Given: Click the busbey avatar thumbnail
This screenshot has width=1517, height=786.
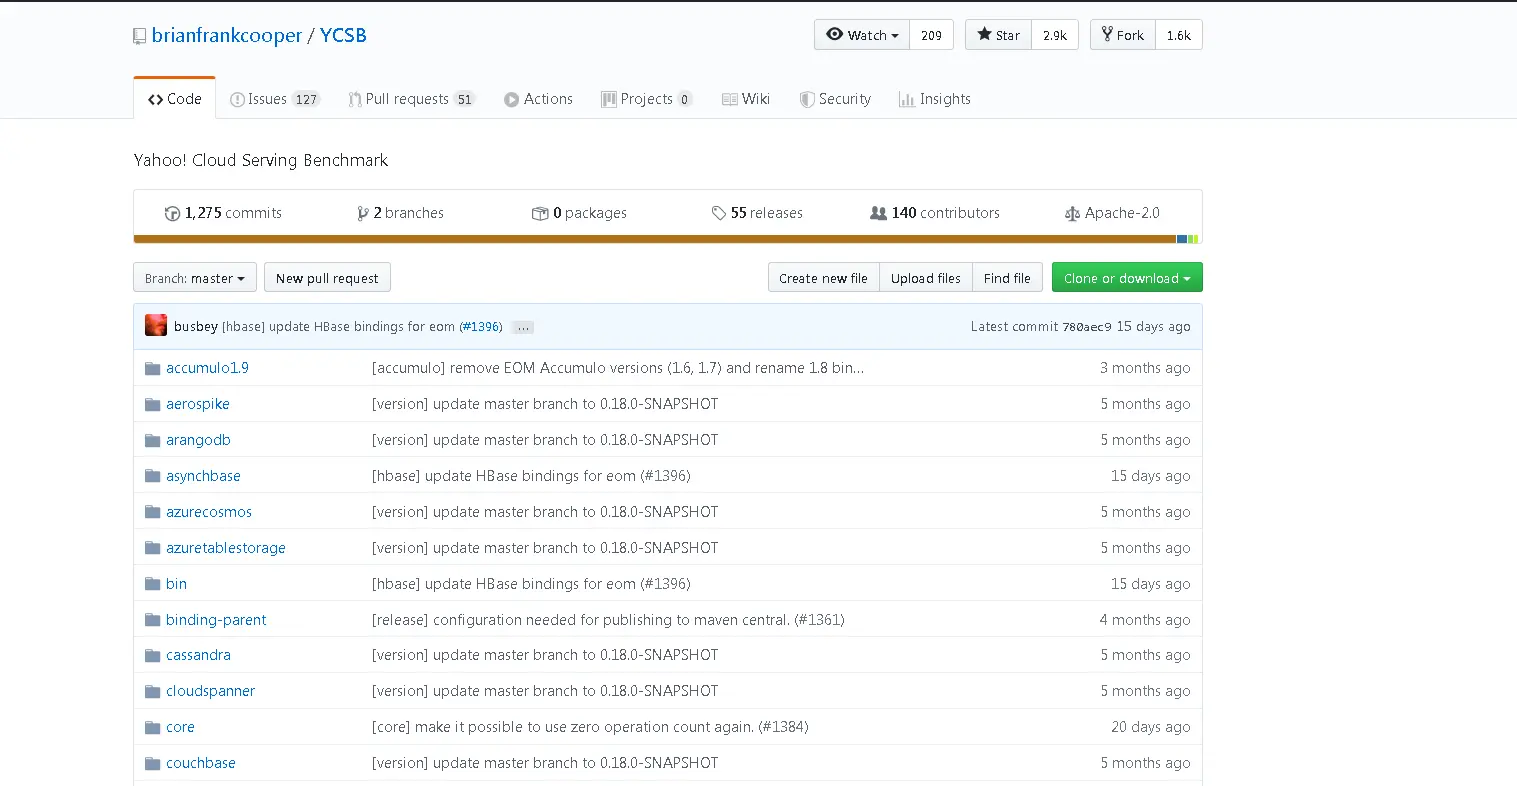Looking at the screenshot, I should (156, 325).
